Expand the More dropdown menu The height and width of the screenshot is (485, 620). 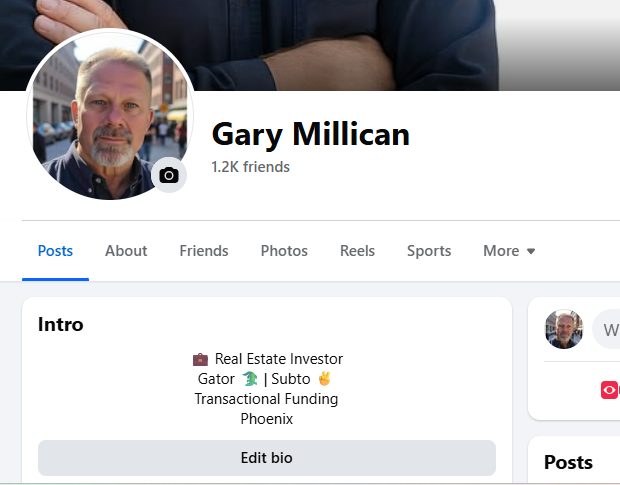pos(509,251)
